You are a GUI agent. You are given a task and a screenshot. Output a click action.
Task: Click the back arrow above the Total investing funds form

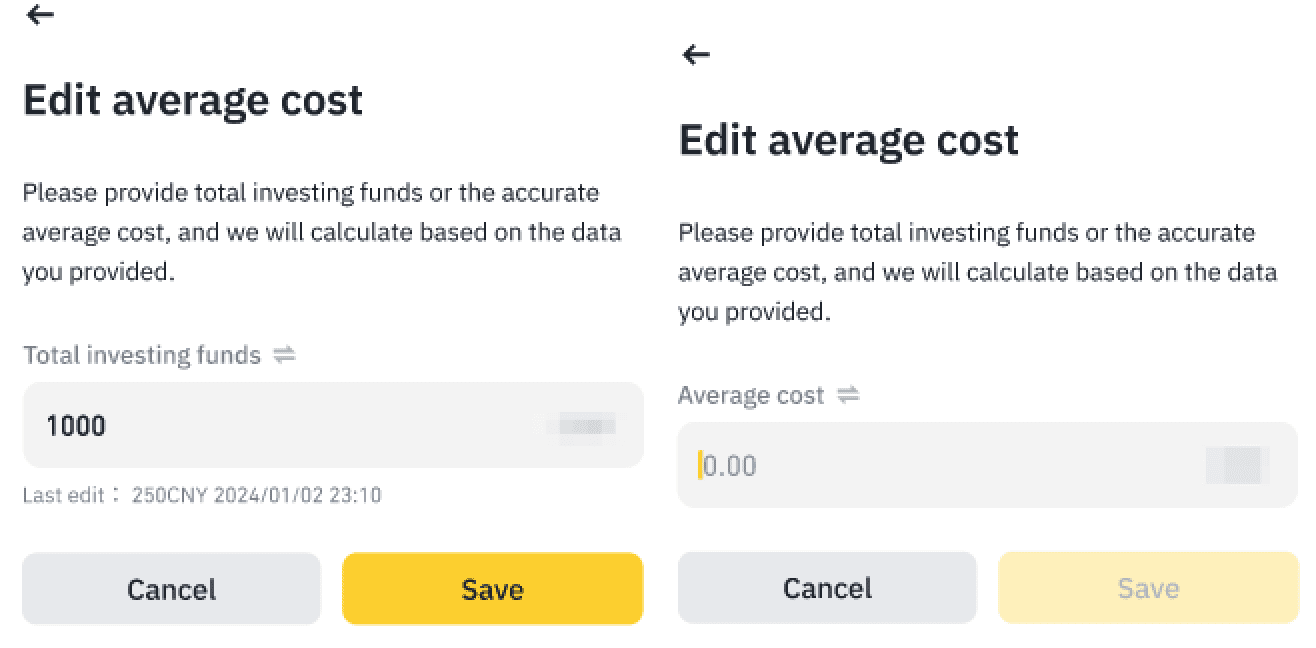[x=40, y=15]
